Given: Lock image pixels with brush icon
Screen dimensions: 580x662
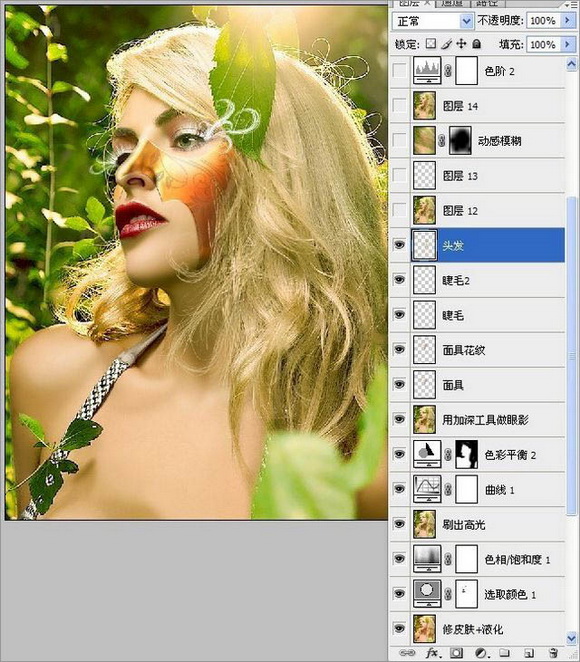Looking at the screenshot, I should tap(447, 43).
